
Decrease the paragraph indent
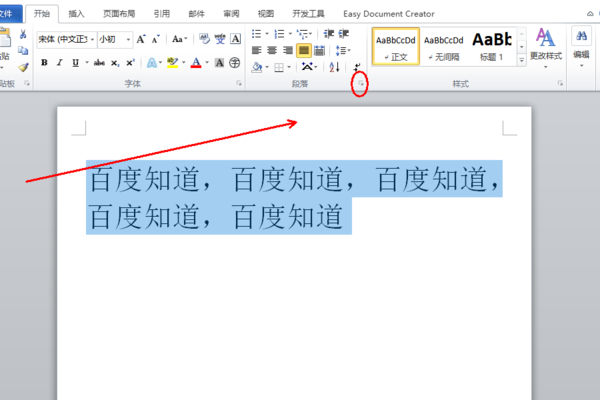328,34
